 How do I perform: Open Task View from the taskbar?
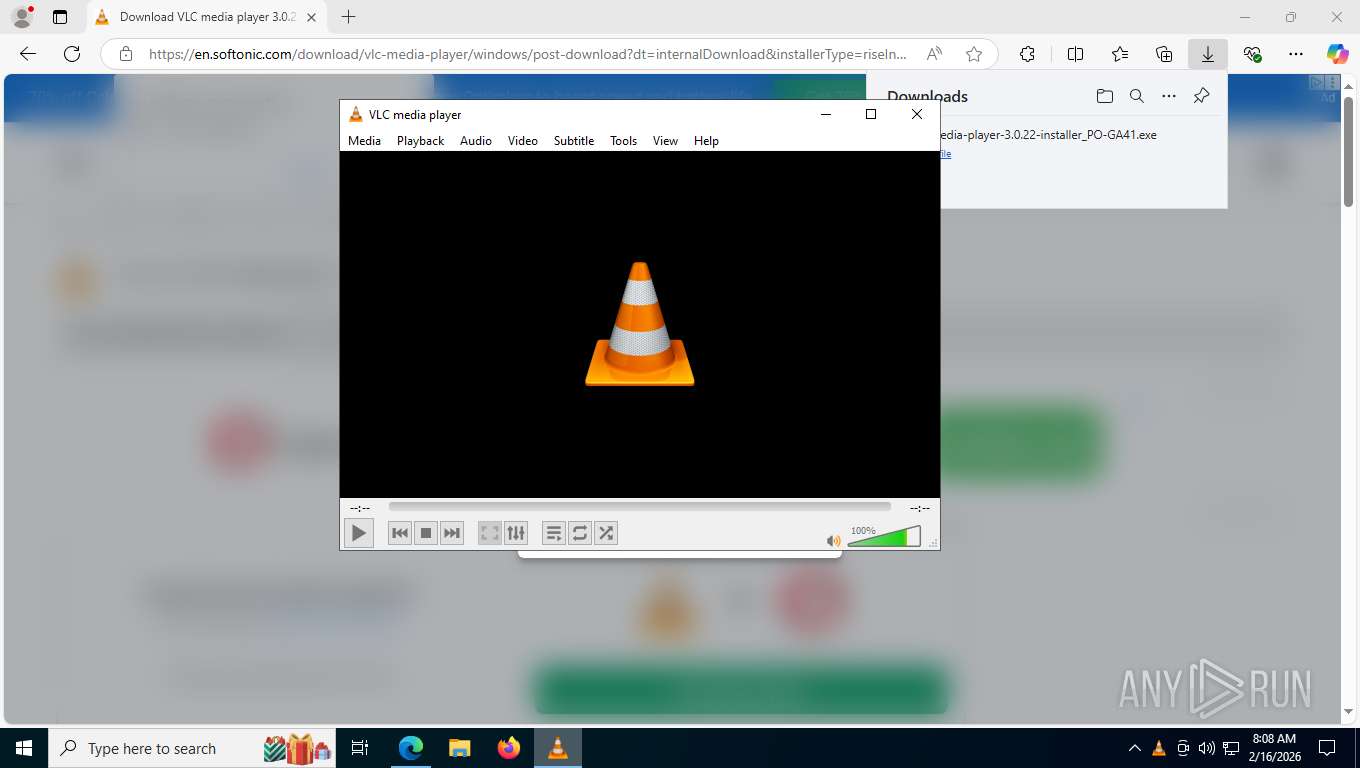click(x=361, y=748)
